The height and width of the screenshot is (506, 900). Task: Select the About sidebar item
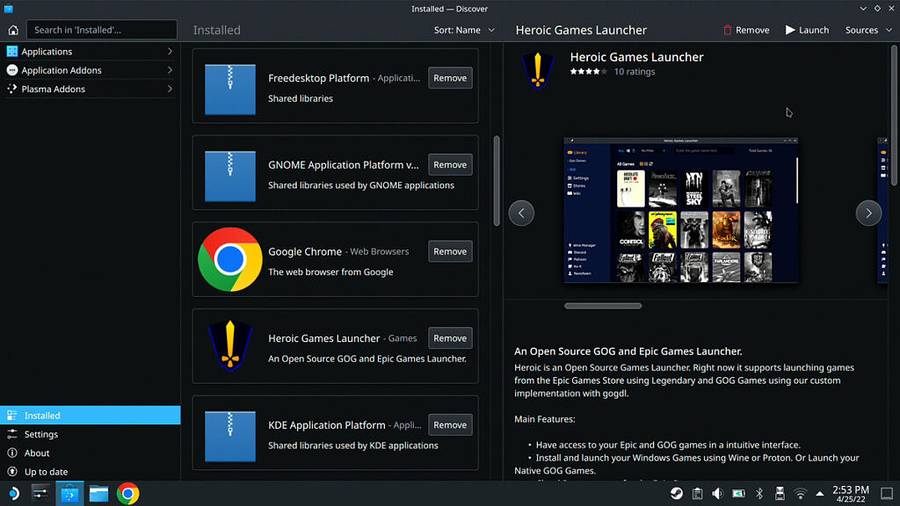[x=37, y=453]
